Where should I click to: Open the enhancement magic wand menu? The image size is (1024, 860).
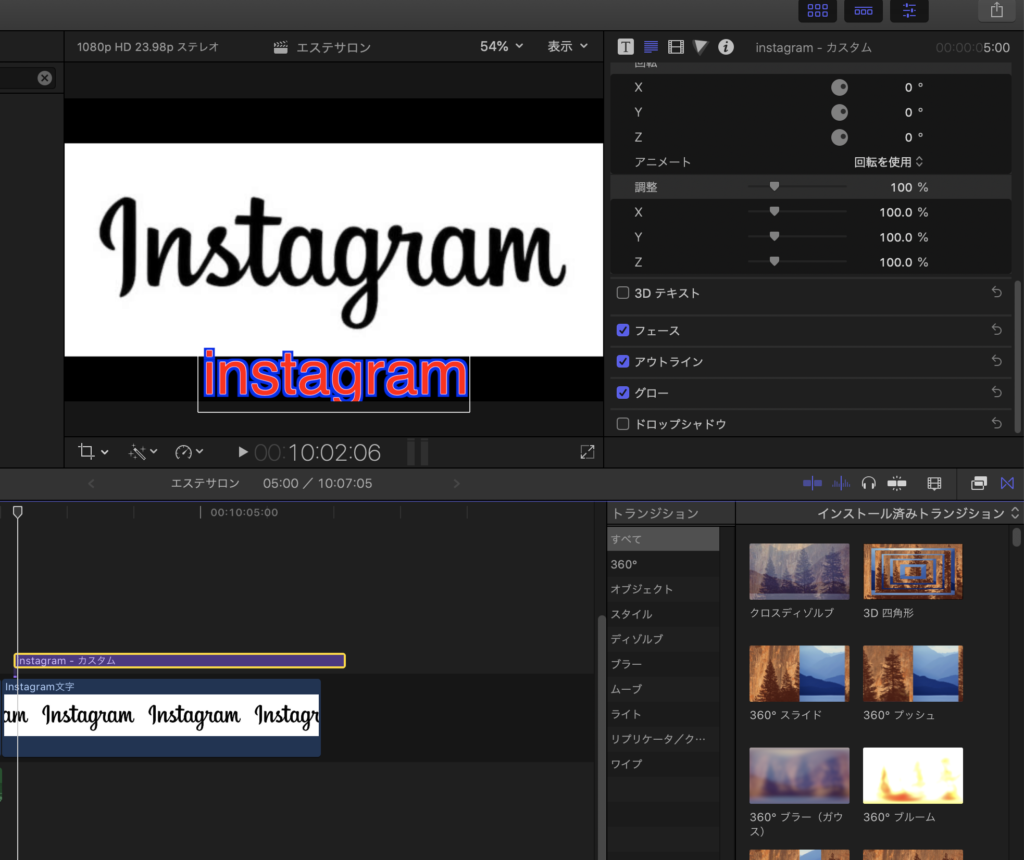[142, 452]
